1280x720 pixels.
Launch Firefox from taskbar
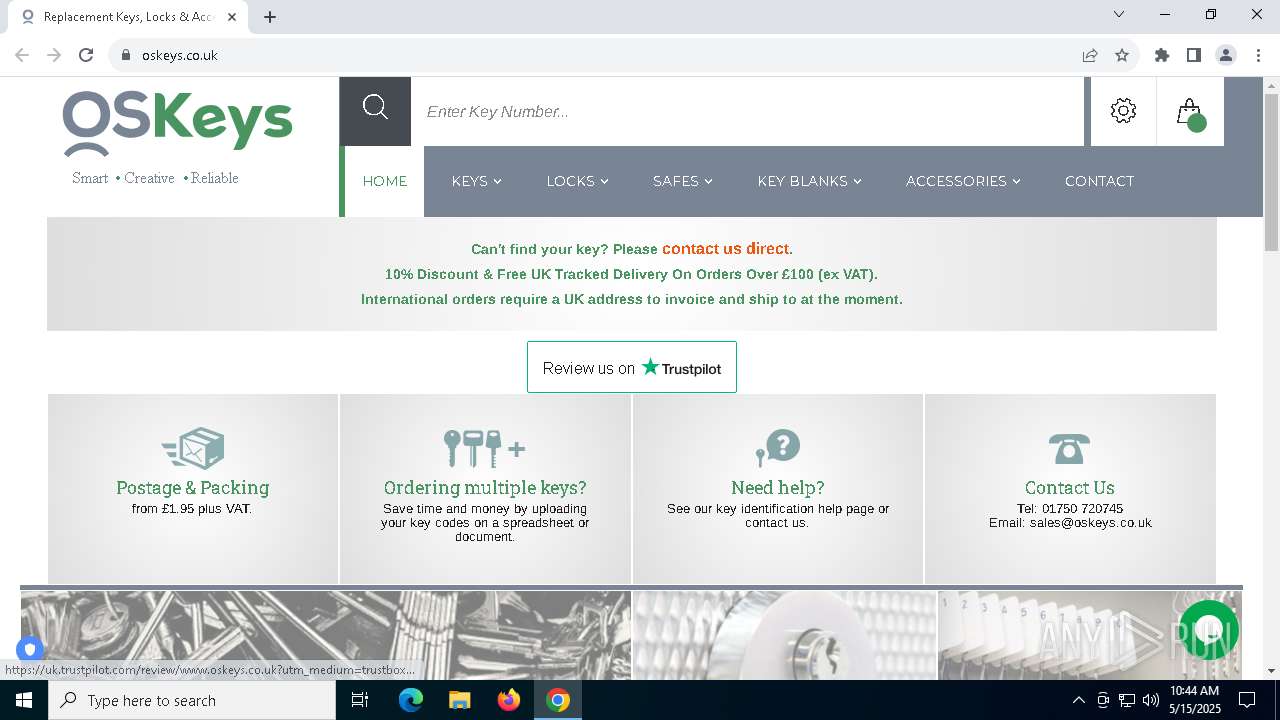point(509,700)
